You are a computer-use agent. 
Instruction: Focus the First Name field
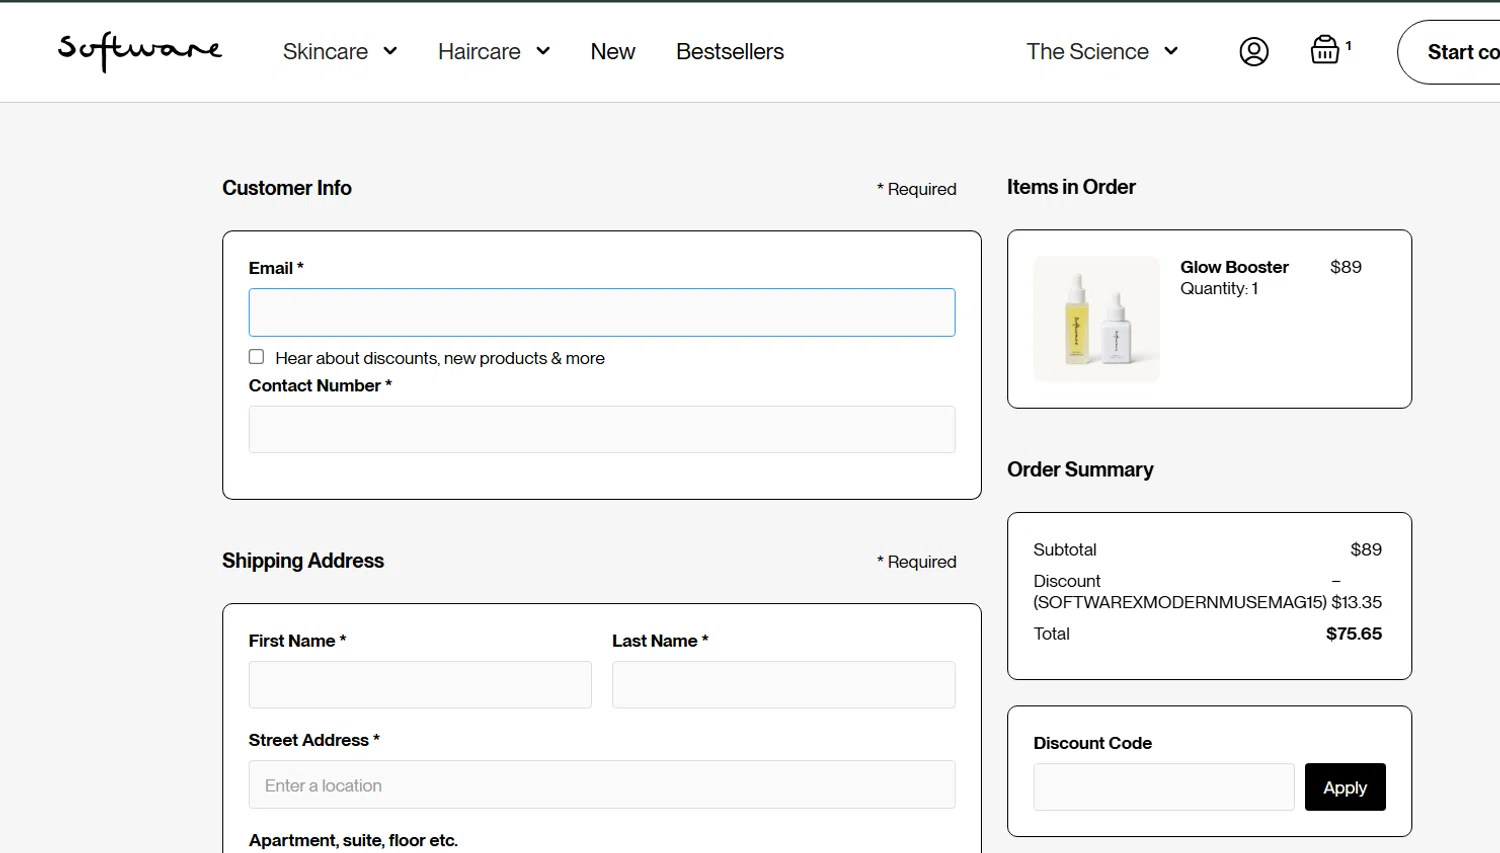420,685
